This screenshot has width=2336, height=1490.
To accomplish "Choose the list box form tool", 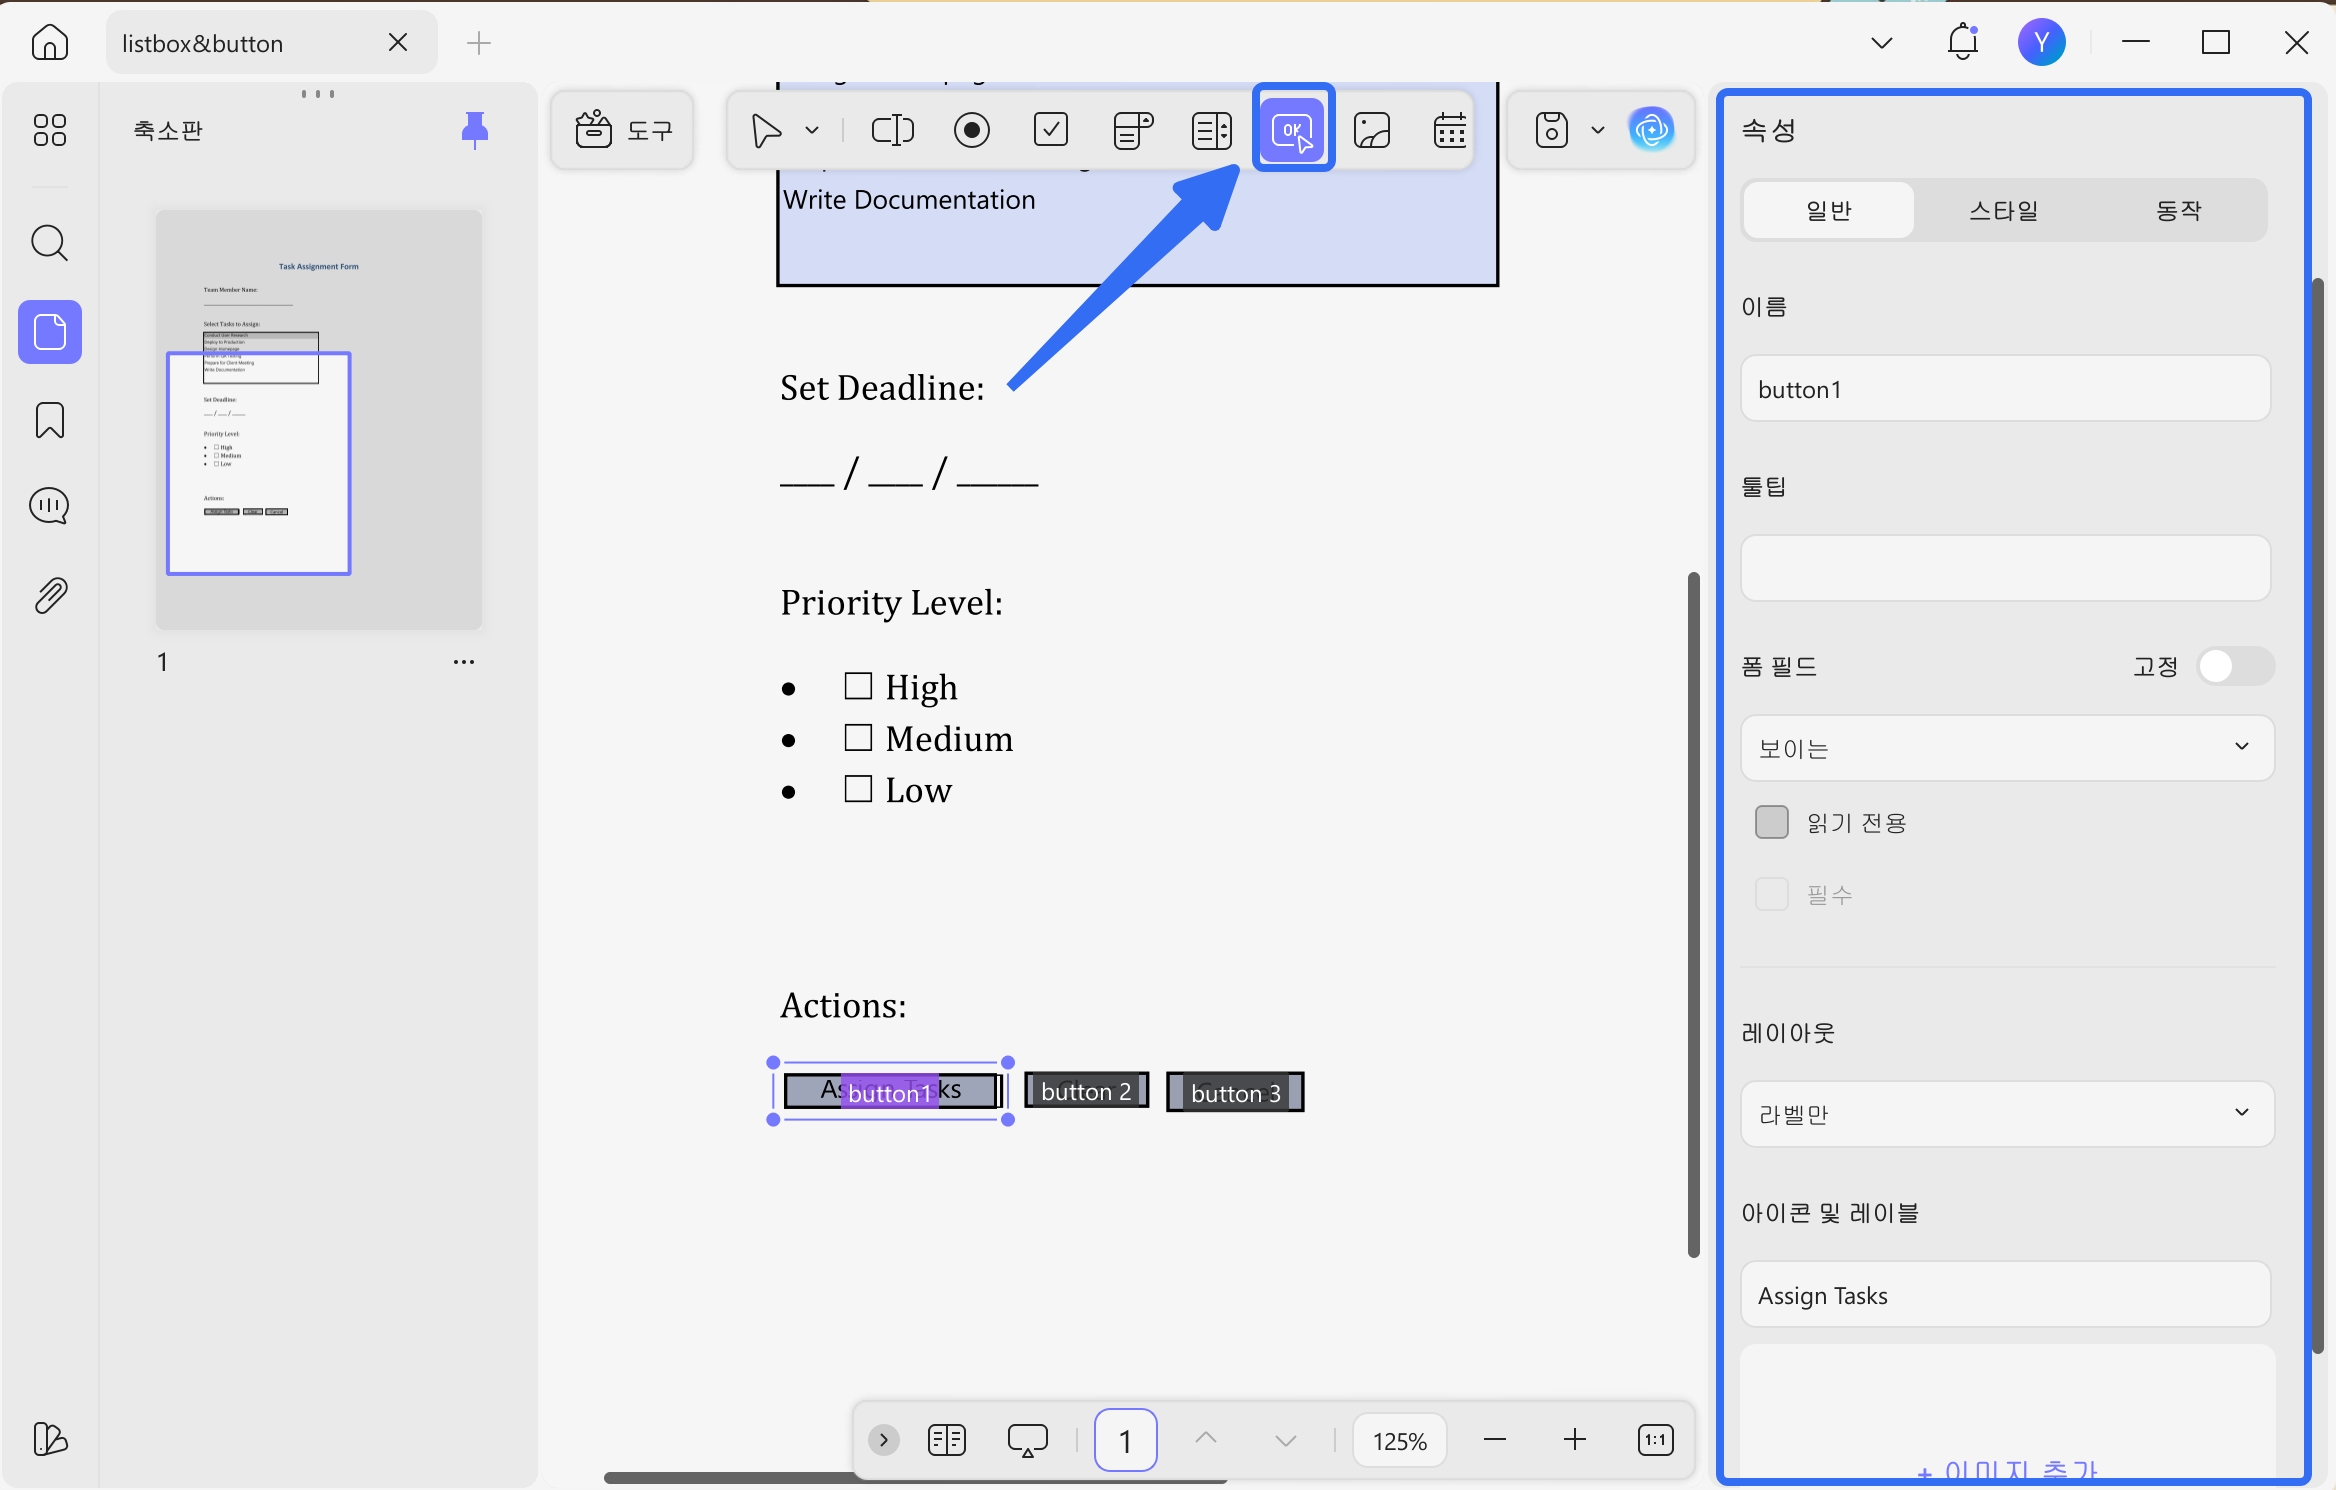I will click(1212, 130).
